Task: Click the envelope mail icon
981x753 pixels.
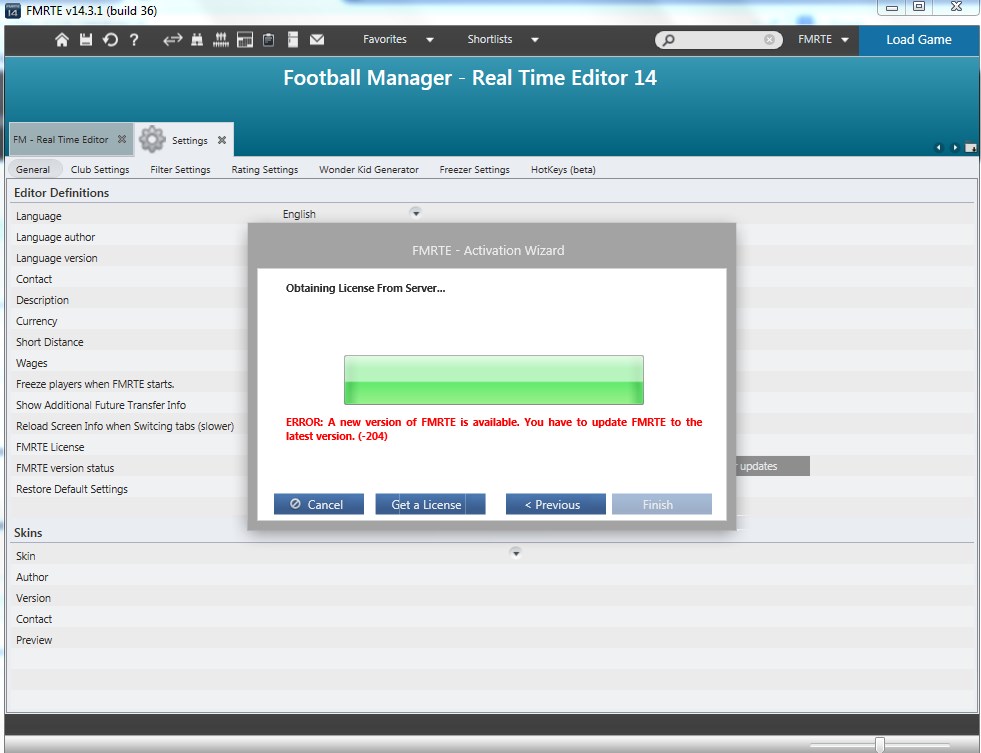Action: tap(317, 40)
